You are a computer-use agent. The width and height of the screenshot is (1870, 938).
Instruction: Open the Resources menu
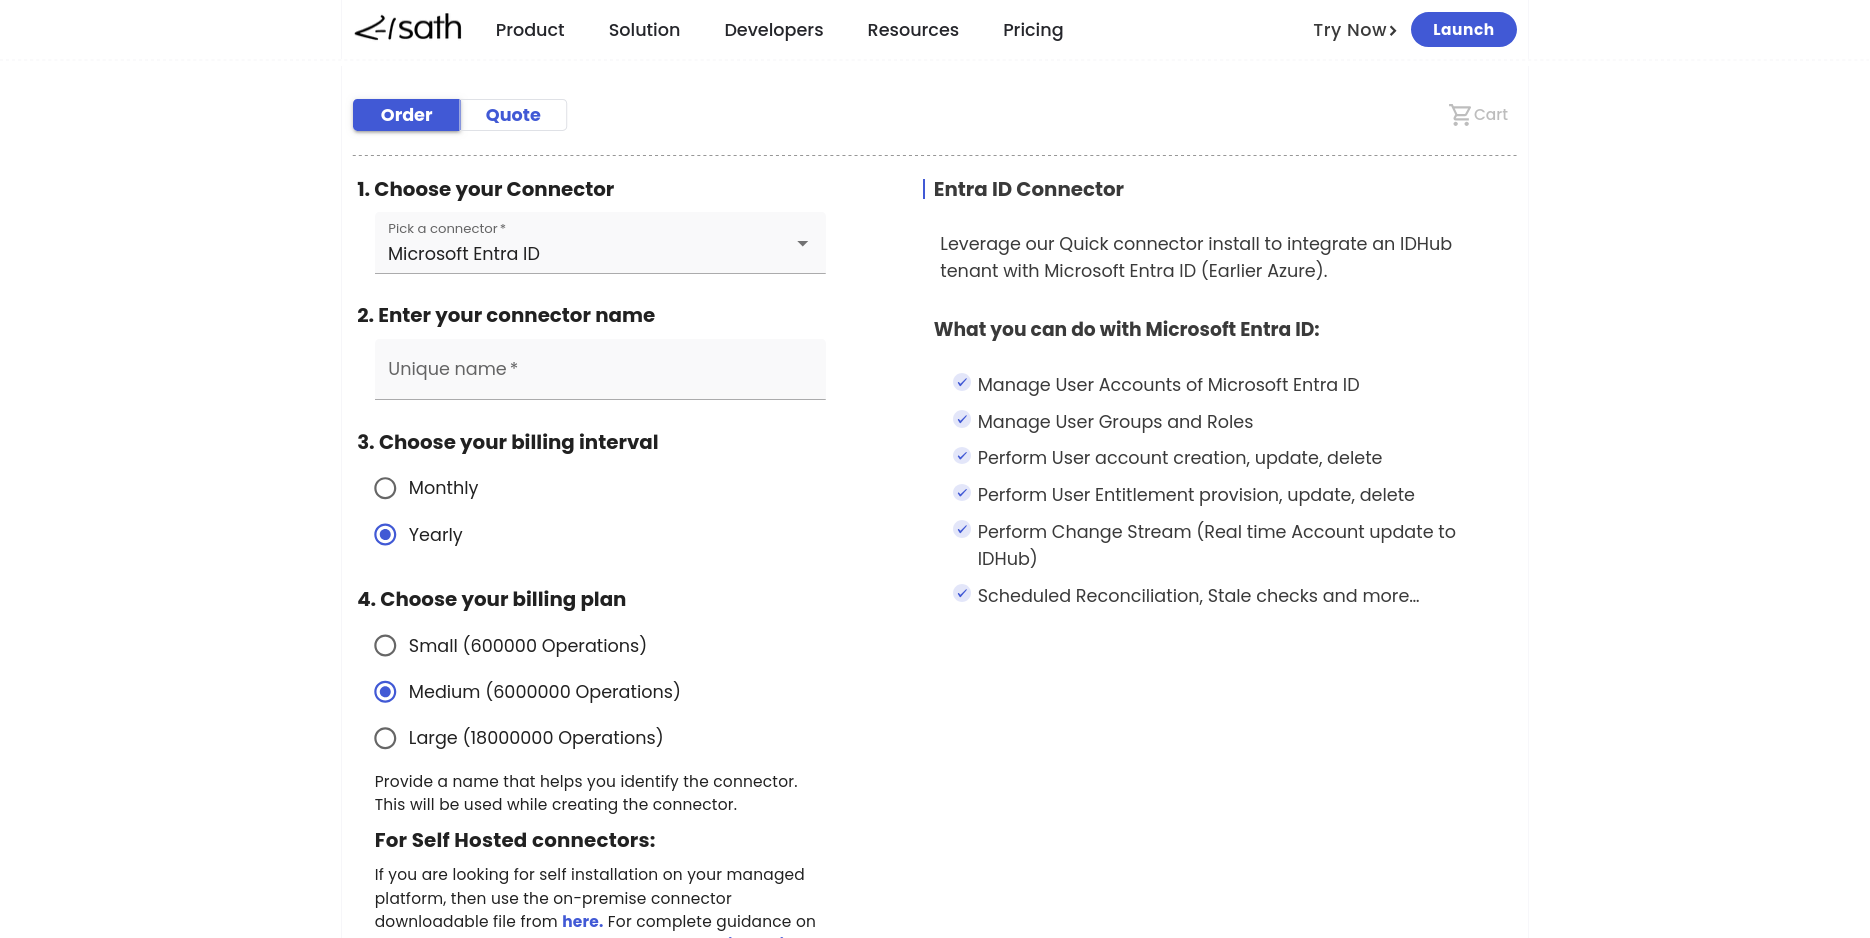(912, 30)
